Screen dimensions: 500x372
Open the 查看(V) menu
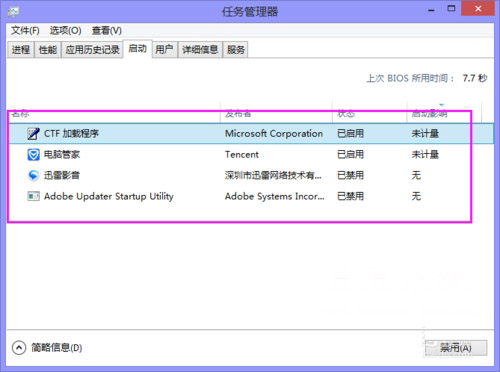click(x=107, y=31)
